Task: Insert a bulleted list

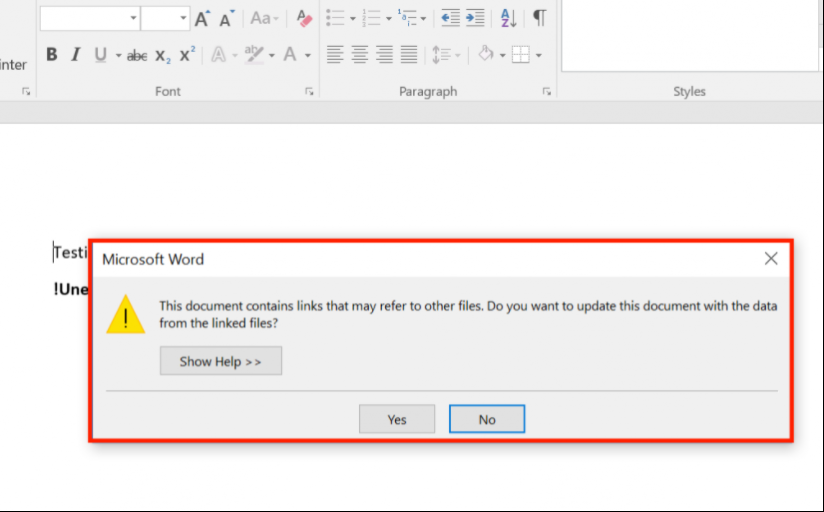Action: (x=335, y=18)
